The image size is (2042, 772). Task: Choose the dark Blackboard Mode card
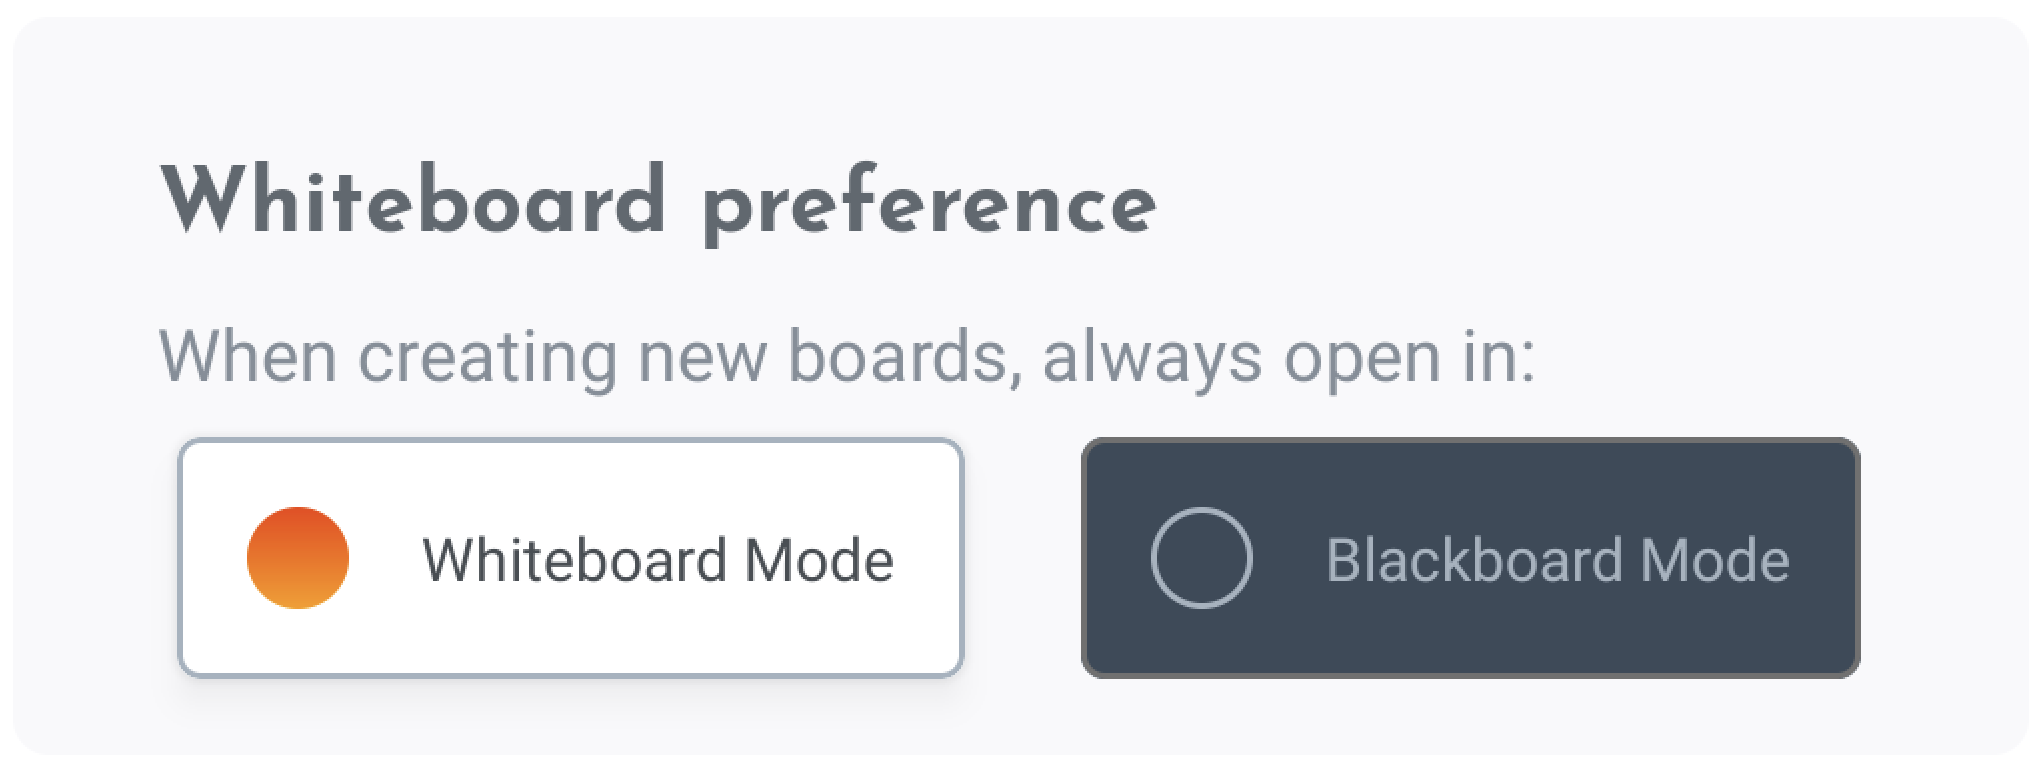[x=1470, y=558]
